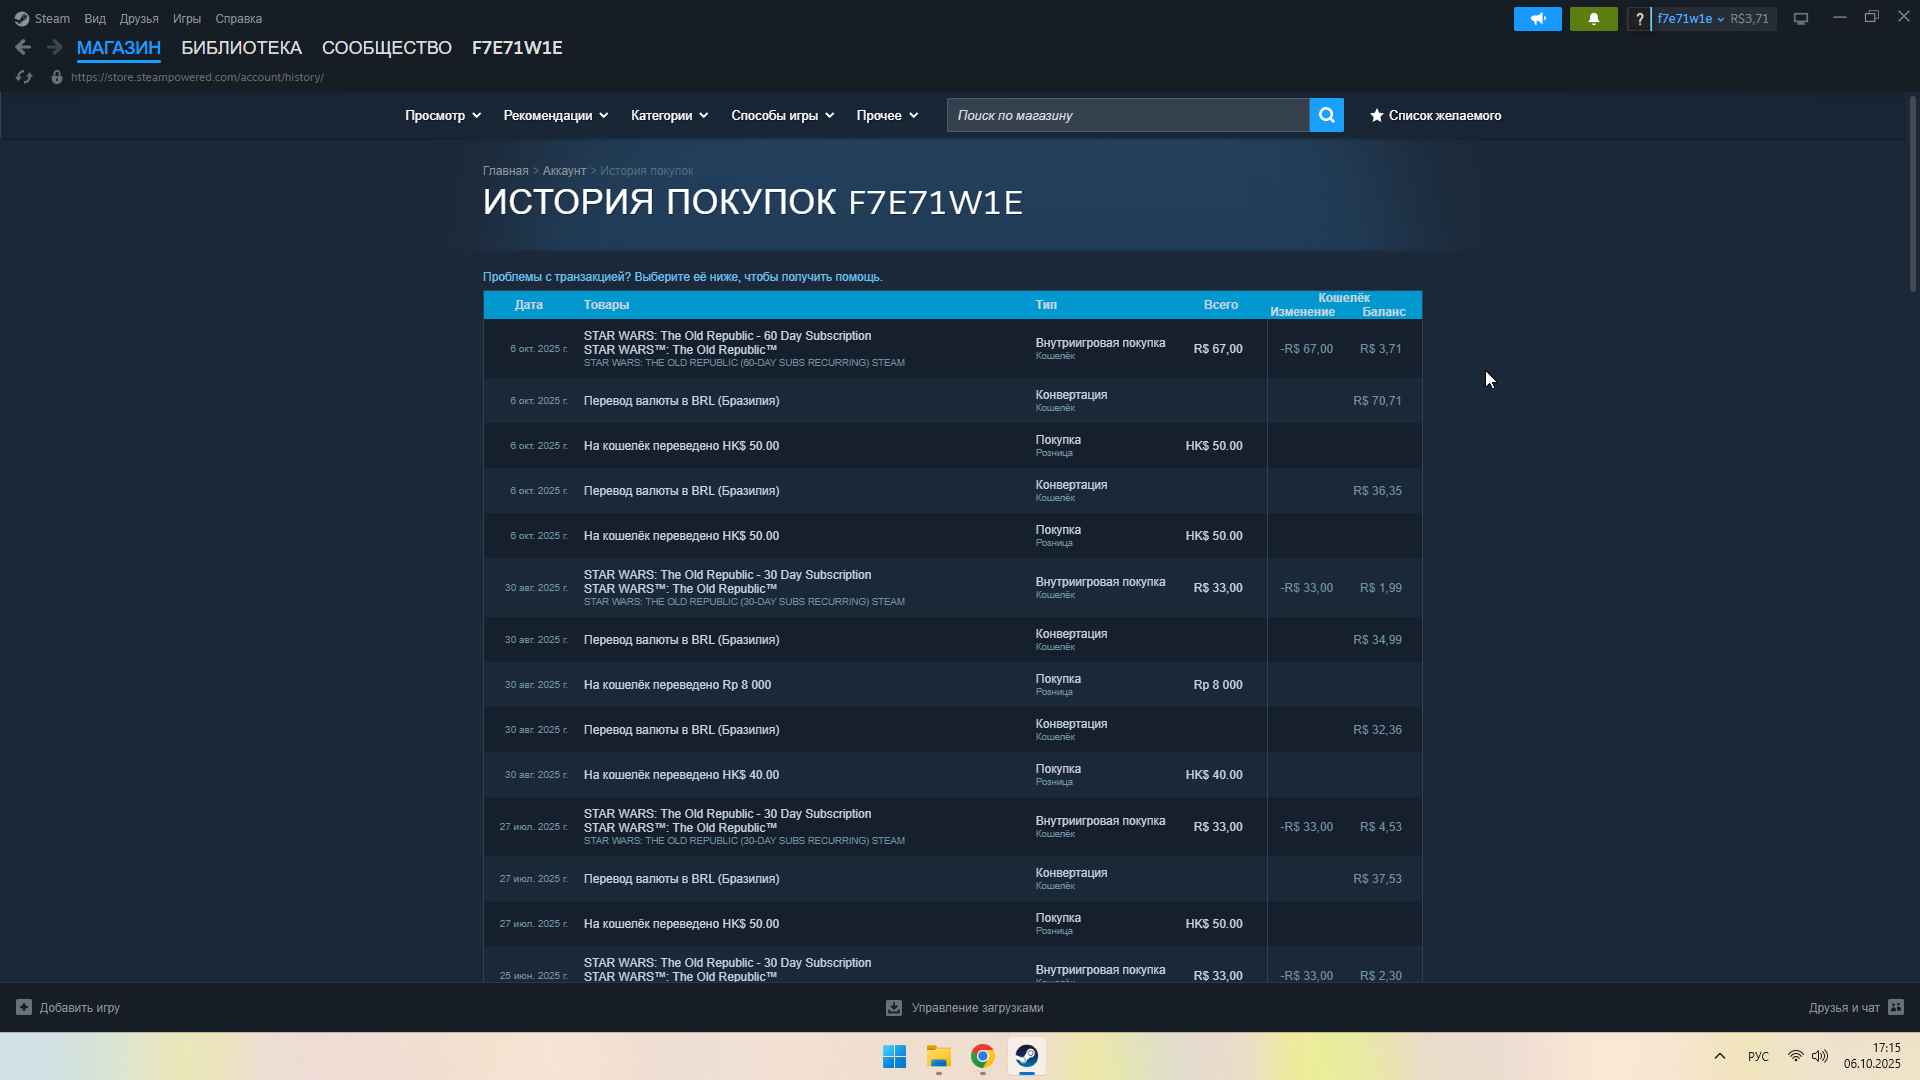1920x1080 pixels.
Task: Open Список желаемого wishlist link
Action: tap(1435, 115)
